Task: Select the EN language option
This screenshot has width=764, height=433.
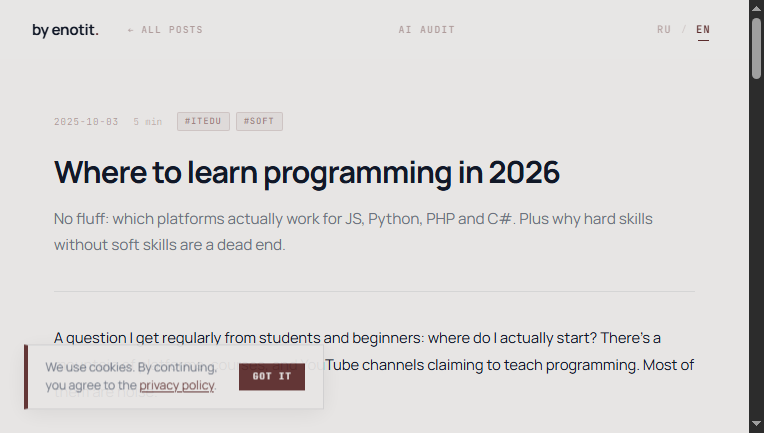Action: tap(703, 30)
